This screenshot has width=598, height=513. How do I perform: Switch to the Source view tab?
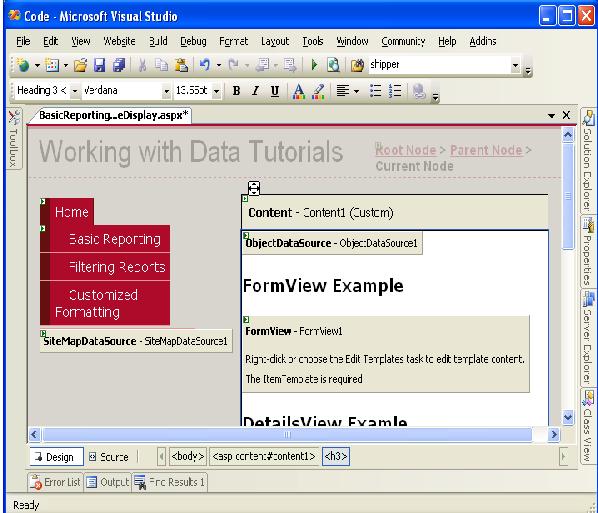coord(109,457)
